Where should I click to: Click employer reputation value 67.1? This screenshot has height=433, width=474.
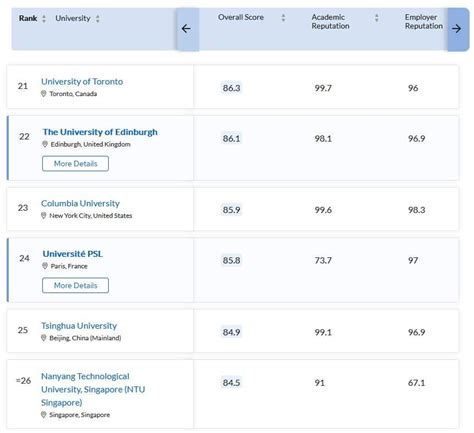417,382
